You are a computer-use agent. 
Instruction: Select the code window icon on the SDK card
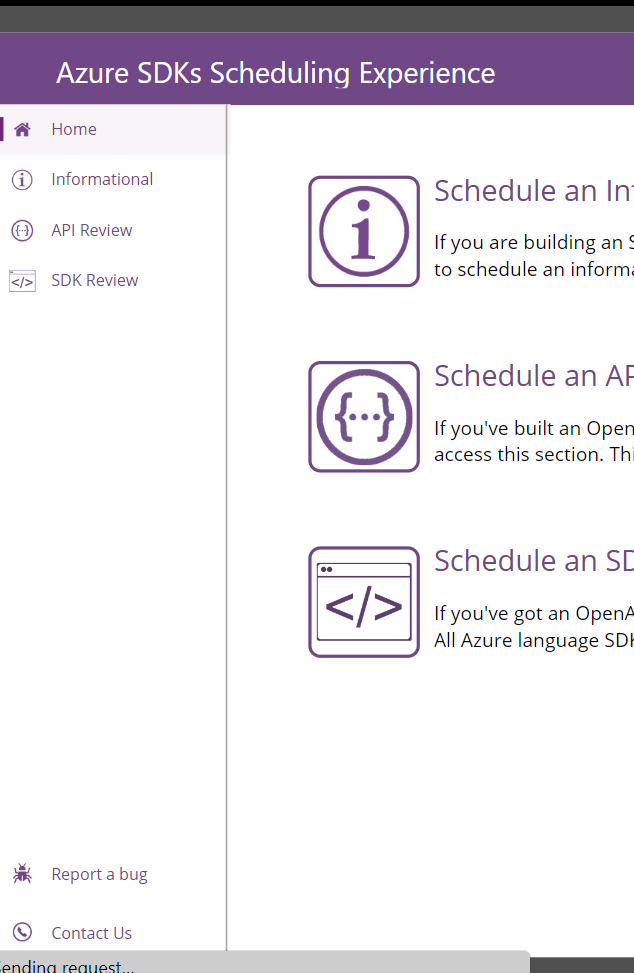363,601
